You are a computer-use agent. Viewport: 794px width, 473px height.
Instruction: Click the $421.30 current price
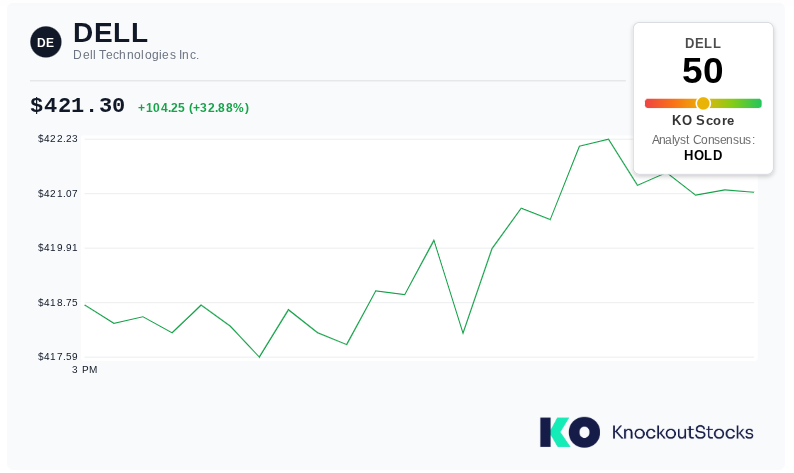point(77,106)
